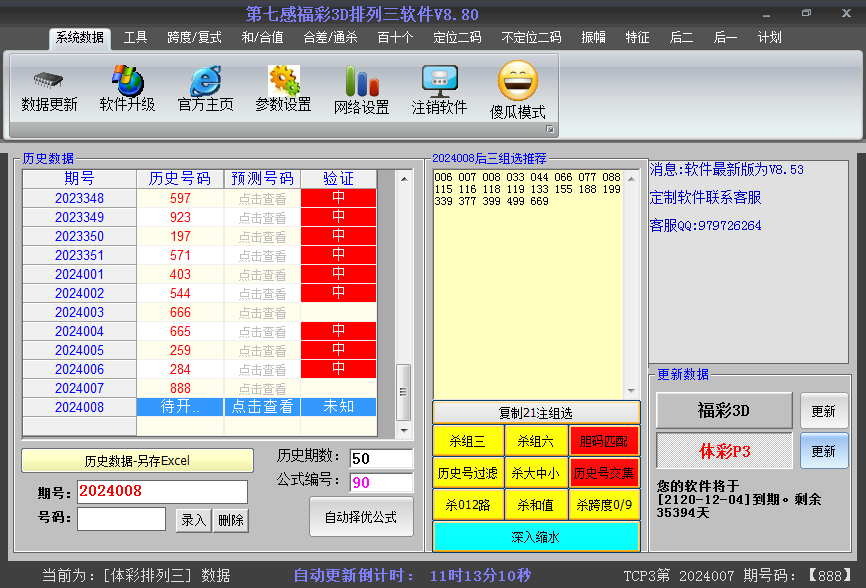This screenshot has height=588, width=866.
Task: Switch to 系统数据 tab
Action: click(x=80, y=38)
